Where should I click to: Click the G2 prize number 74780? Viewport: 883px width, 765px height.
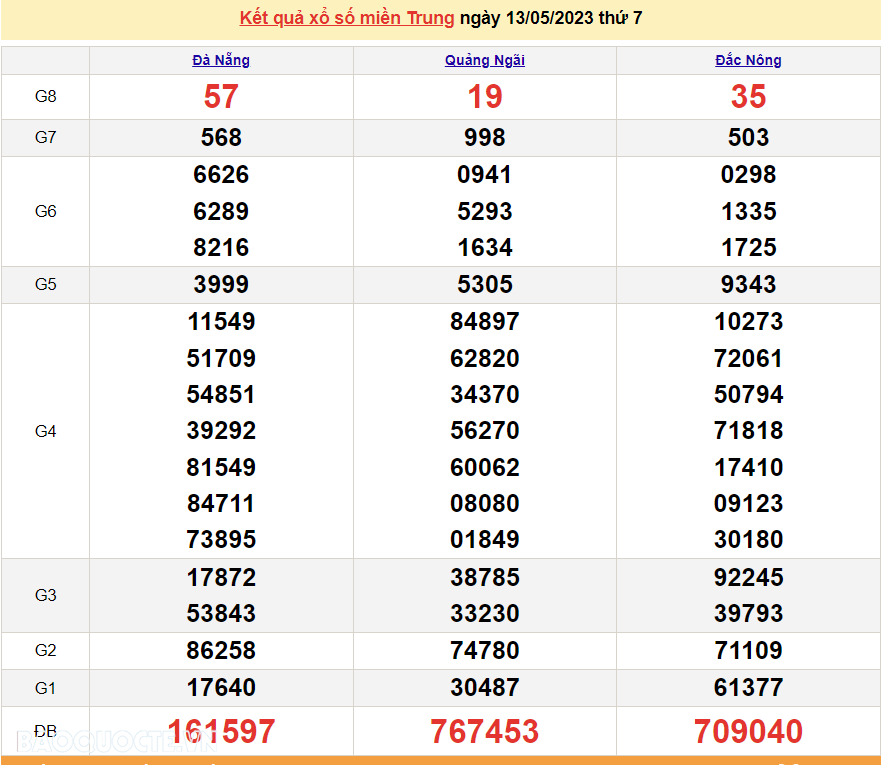click(484, 649)
